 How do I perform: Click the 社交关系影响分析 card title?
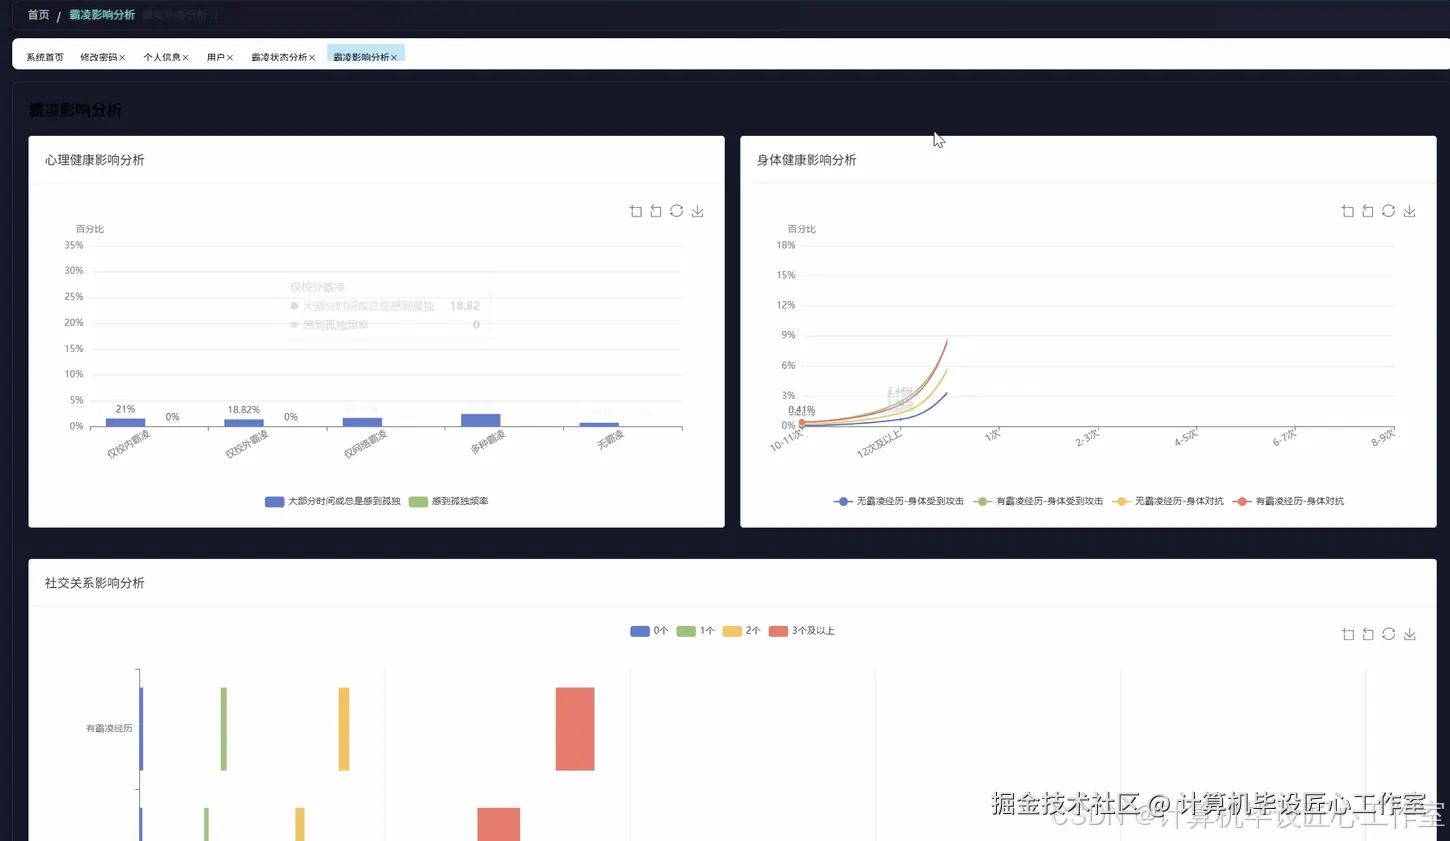click(95, 583)
